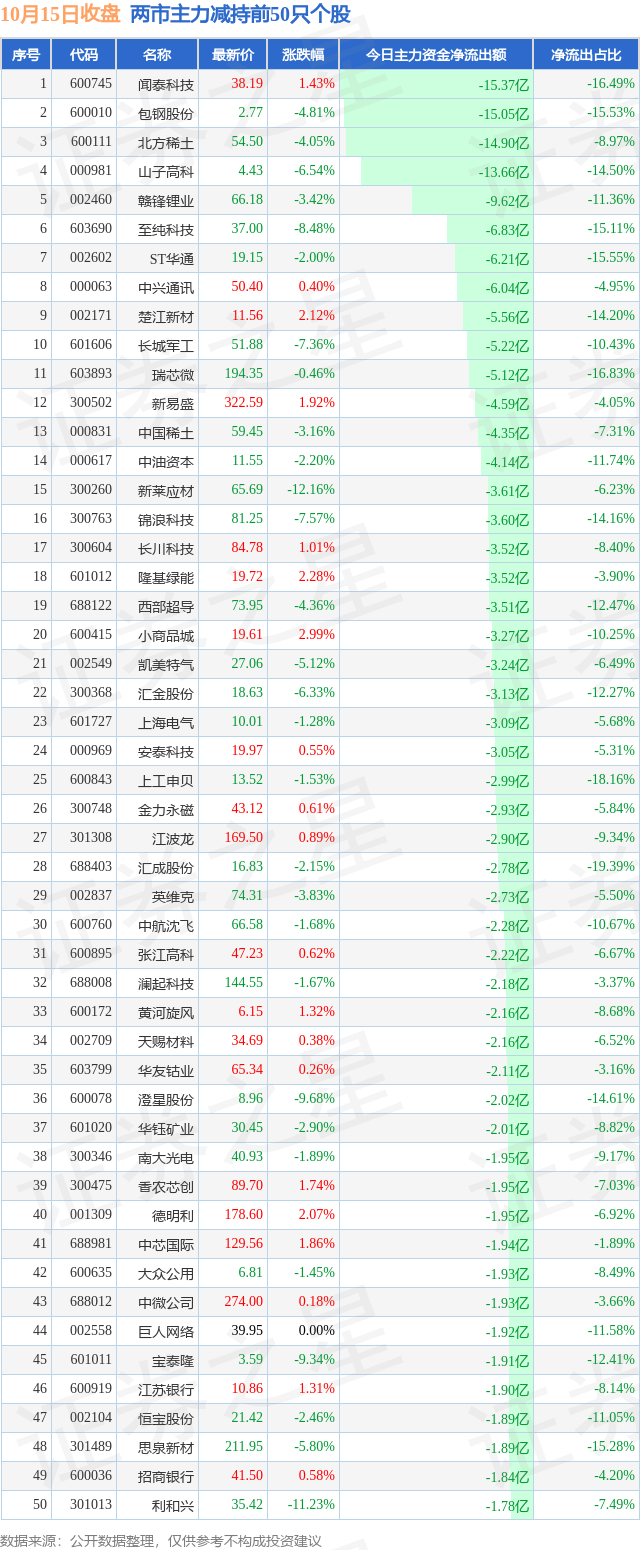This screenshot has width=640, height=1550.
Task: Click stock name 澜起科技
Action: 166,983
